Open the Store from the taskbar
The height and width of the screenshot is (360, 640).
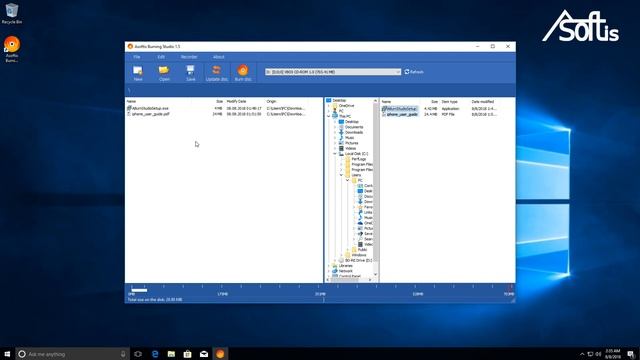[187, 354]
